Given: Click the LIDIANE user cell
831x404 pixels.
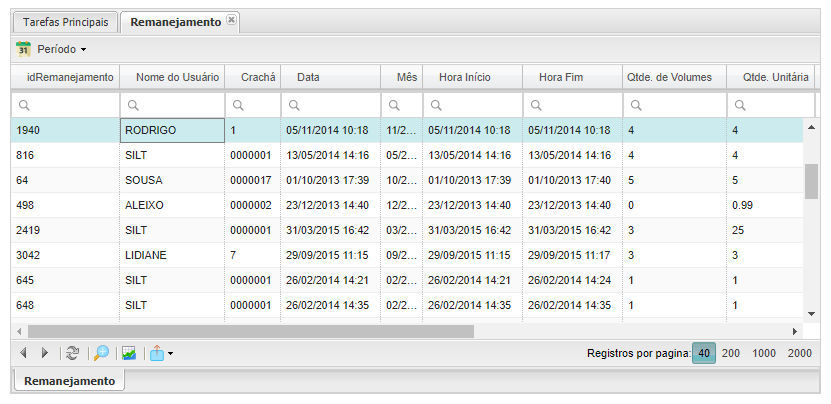Looking at the screenshot, I should 172,255.
